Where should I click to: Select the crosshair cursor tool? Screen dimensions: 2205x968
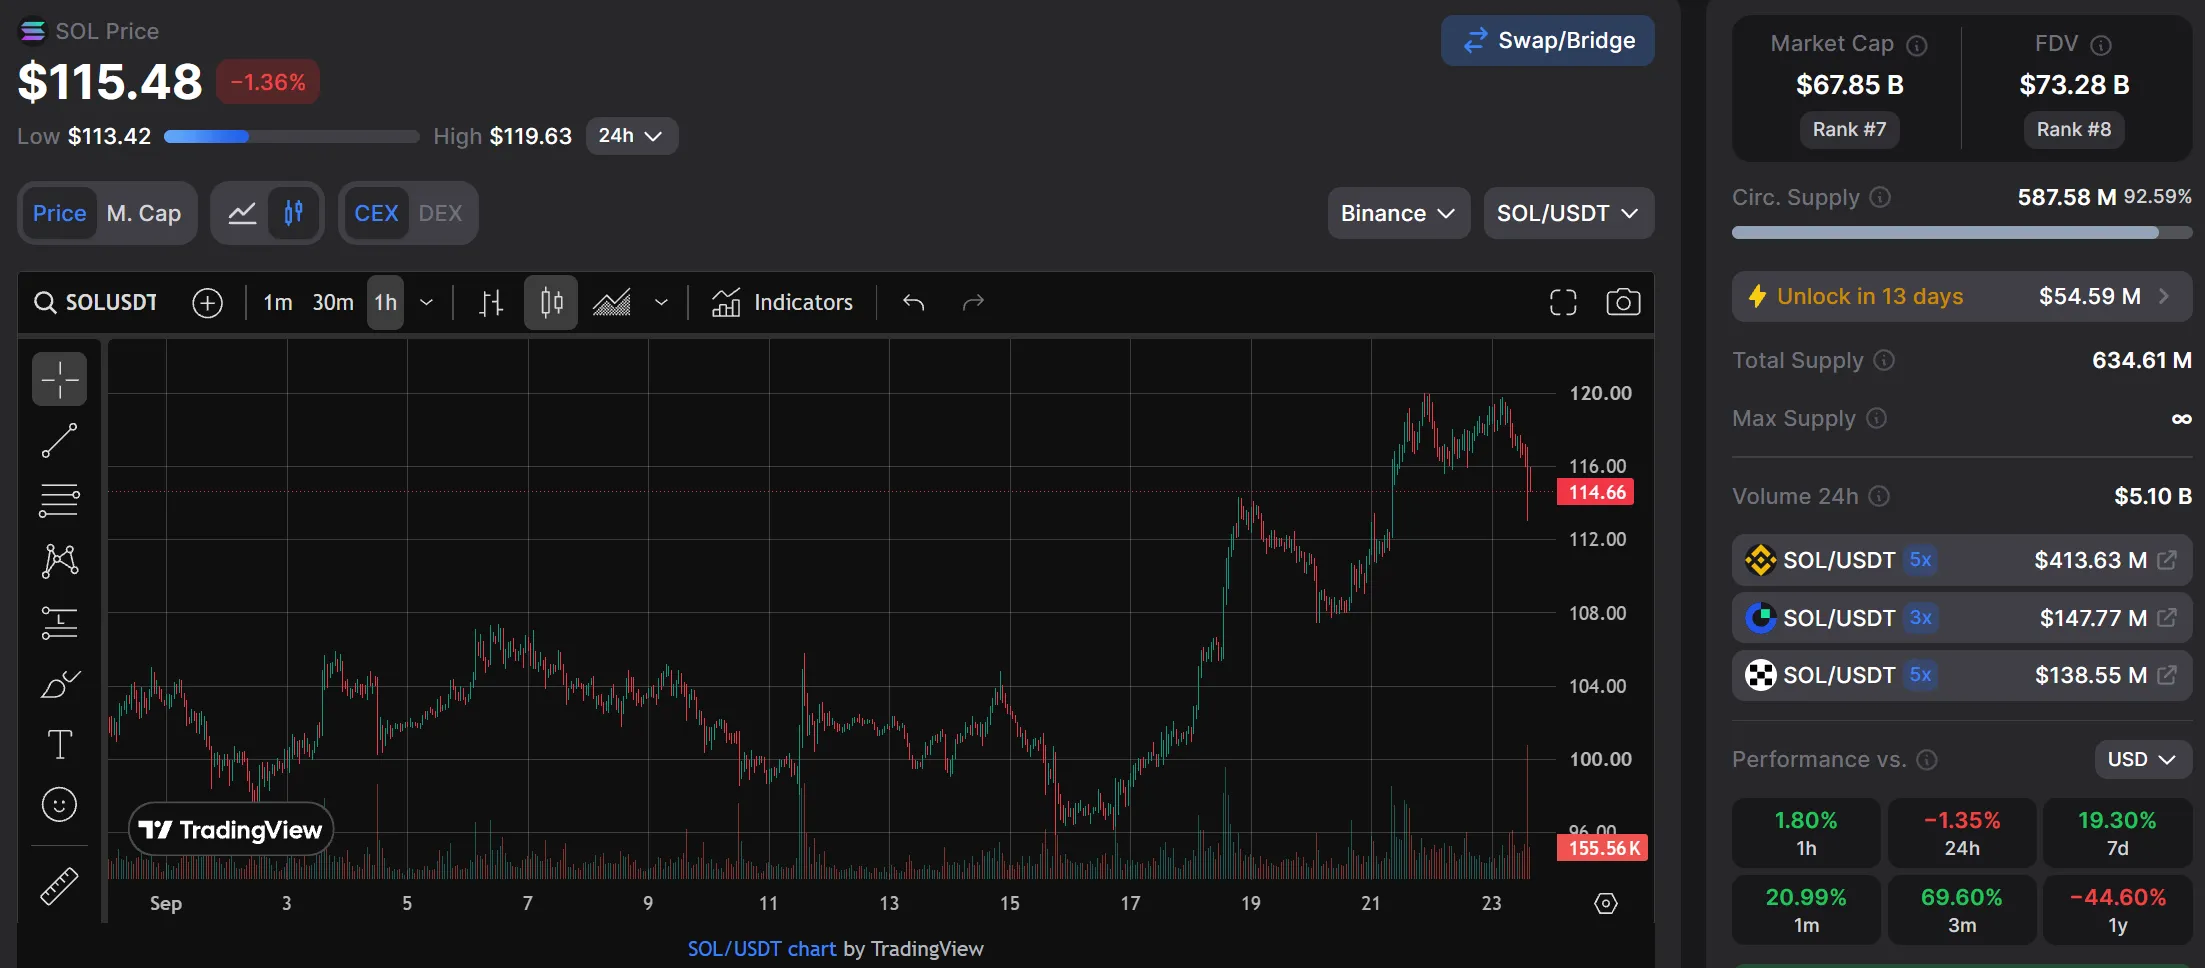[59, 380]
